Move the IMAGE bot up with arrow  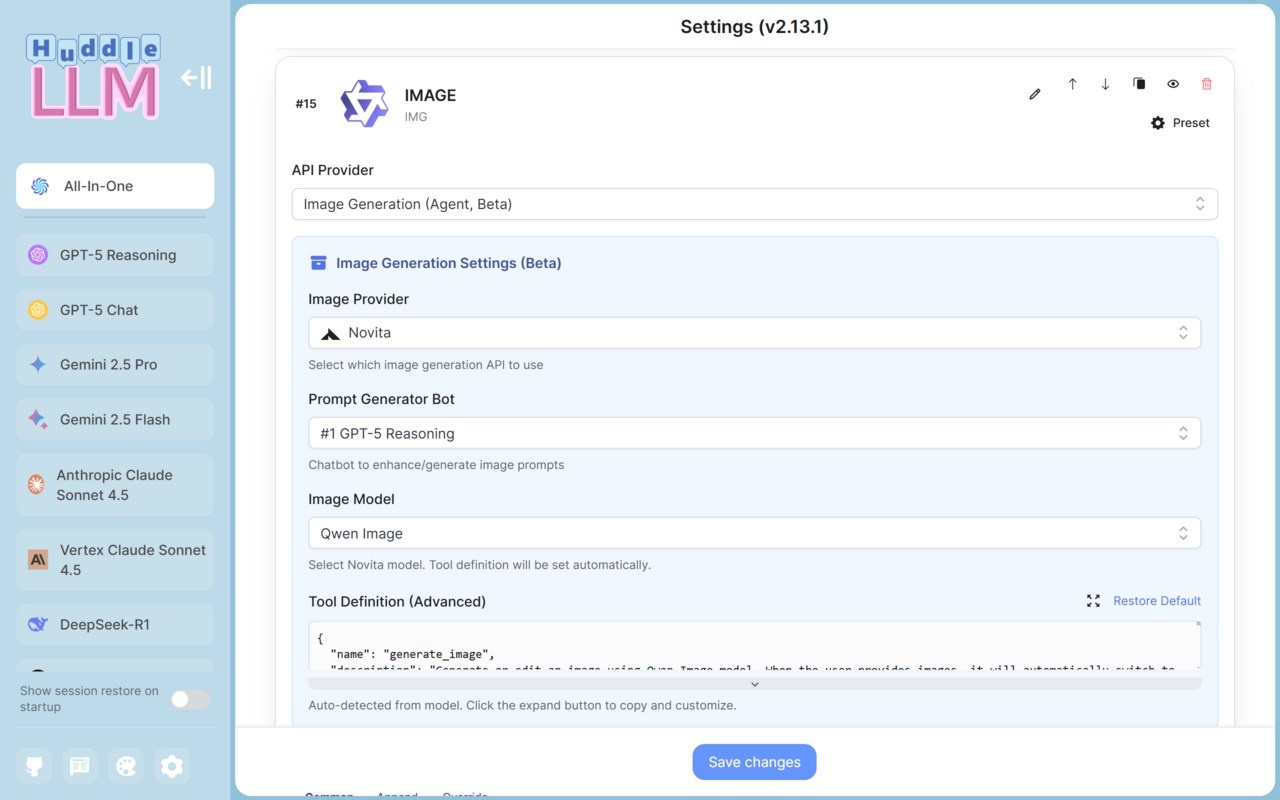[x=1072, y=84]
